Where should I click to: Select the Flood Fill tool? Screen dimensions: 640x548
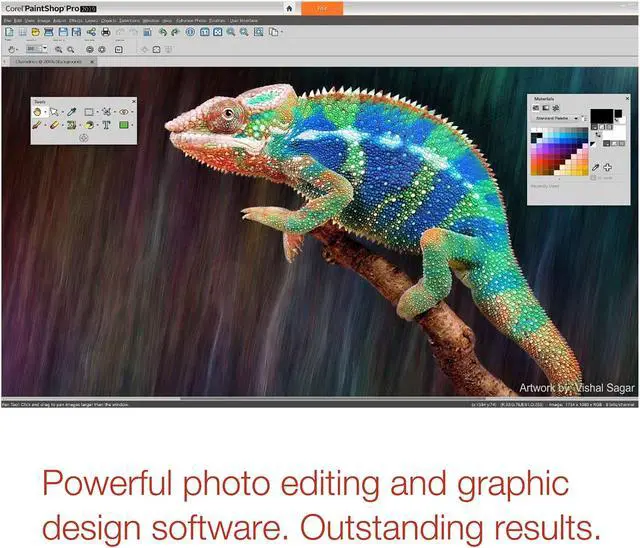click(x=89, y=125)
